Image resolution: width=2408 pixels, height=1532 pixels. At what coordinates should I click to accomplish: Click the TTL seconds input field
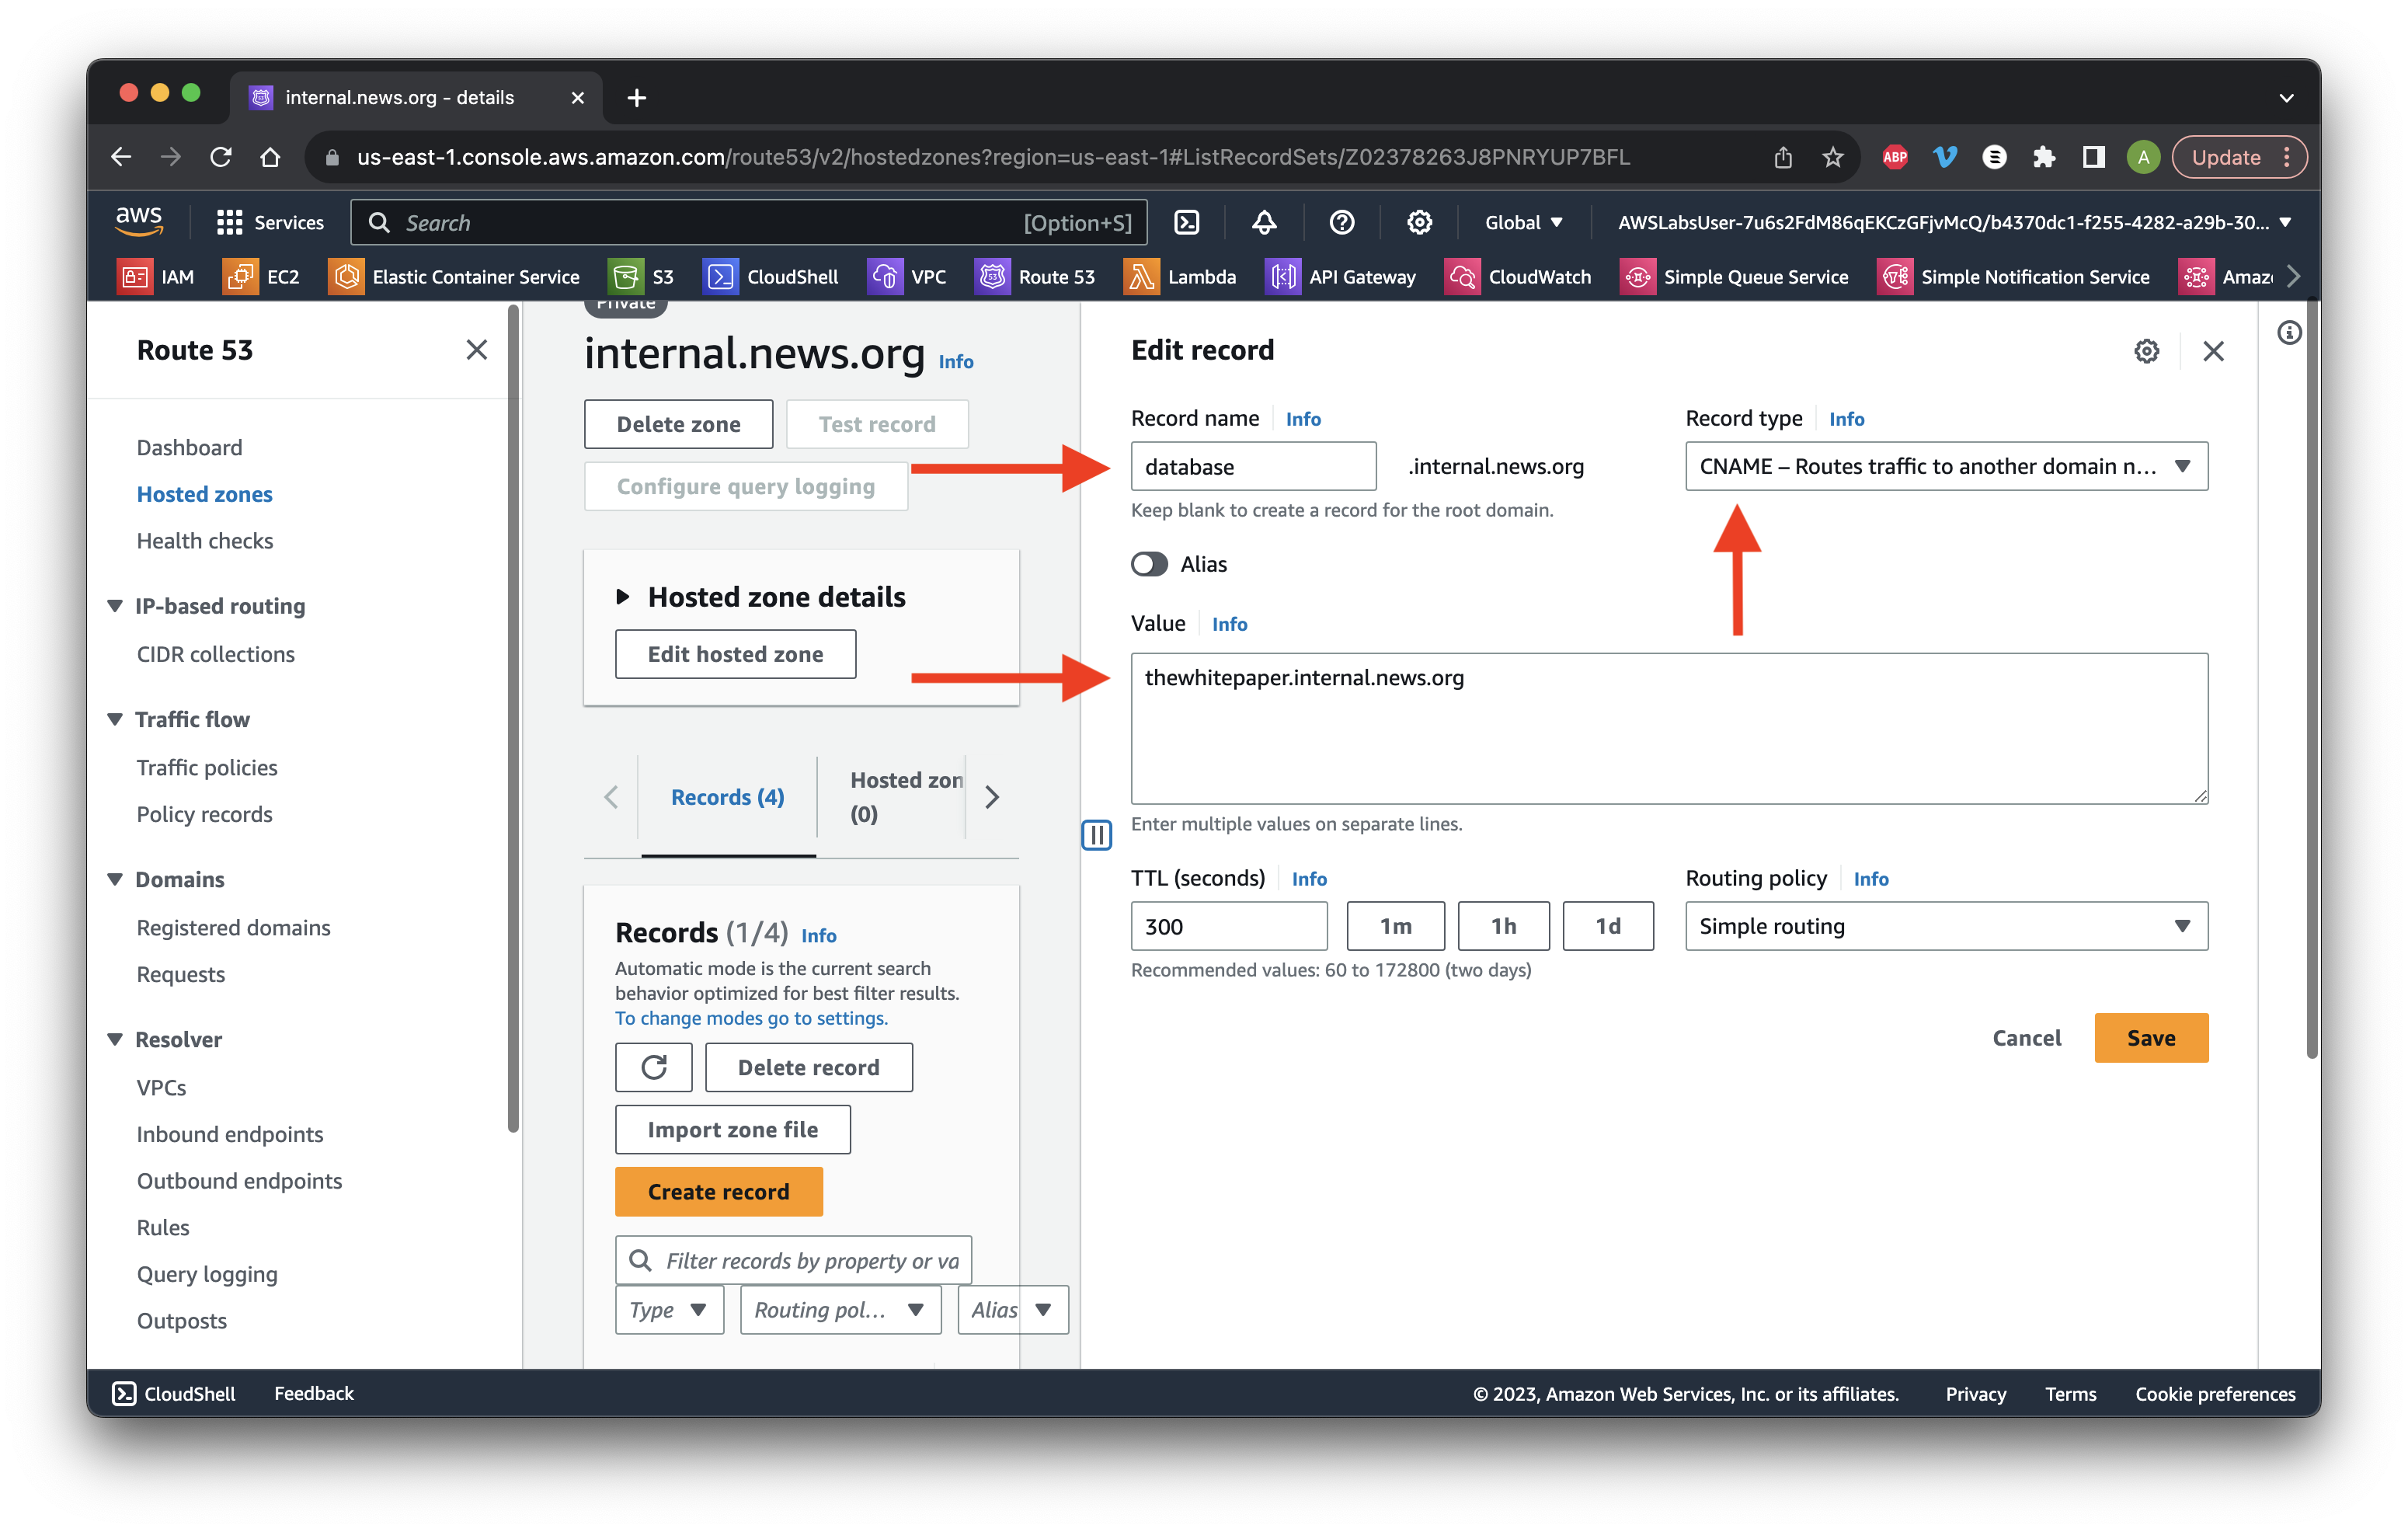point(1229,926)
